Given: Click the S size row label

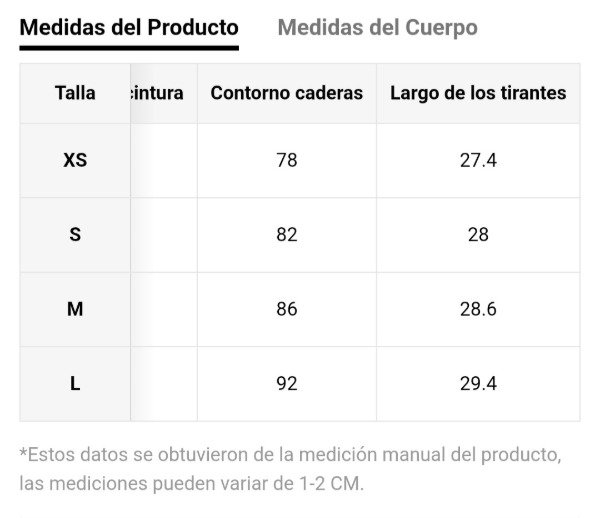Looking at the screenshot, I should click(75, 234).
